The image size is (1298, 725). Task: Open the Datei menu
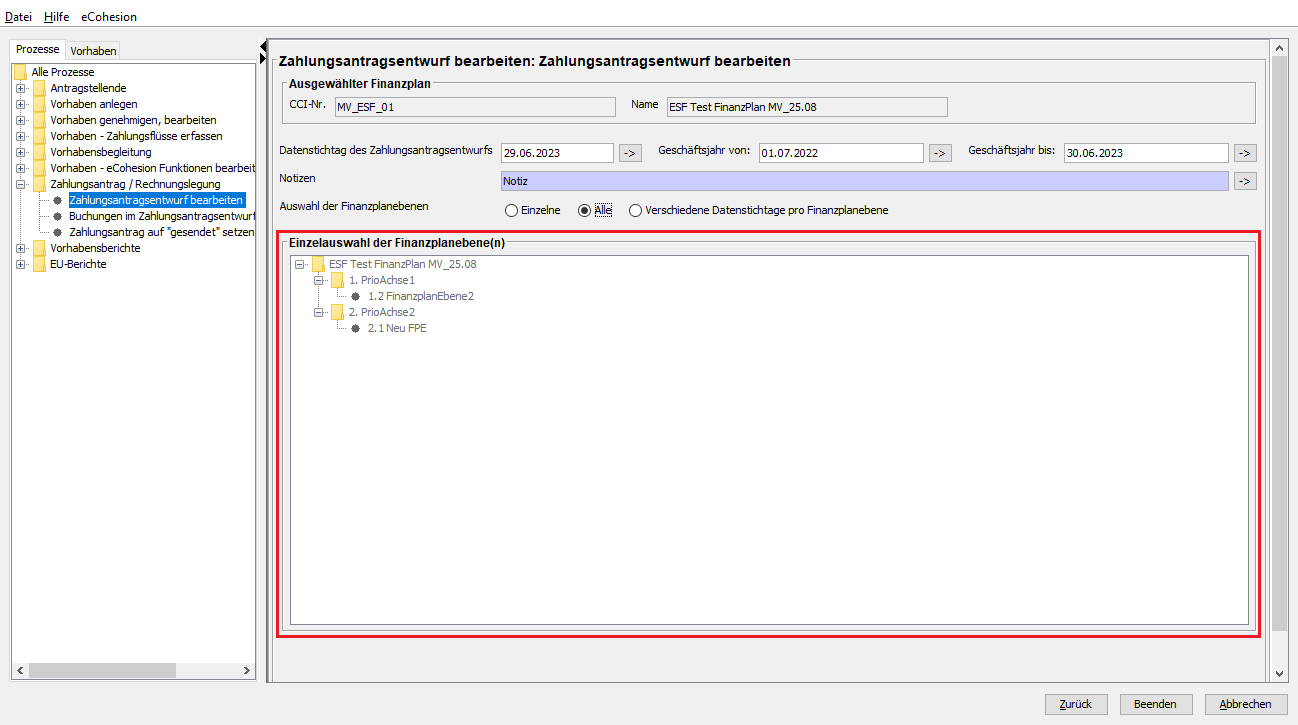pyautogui.click(x=19, y=17)
